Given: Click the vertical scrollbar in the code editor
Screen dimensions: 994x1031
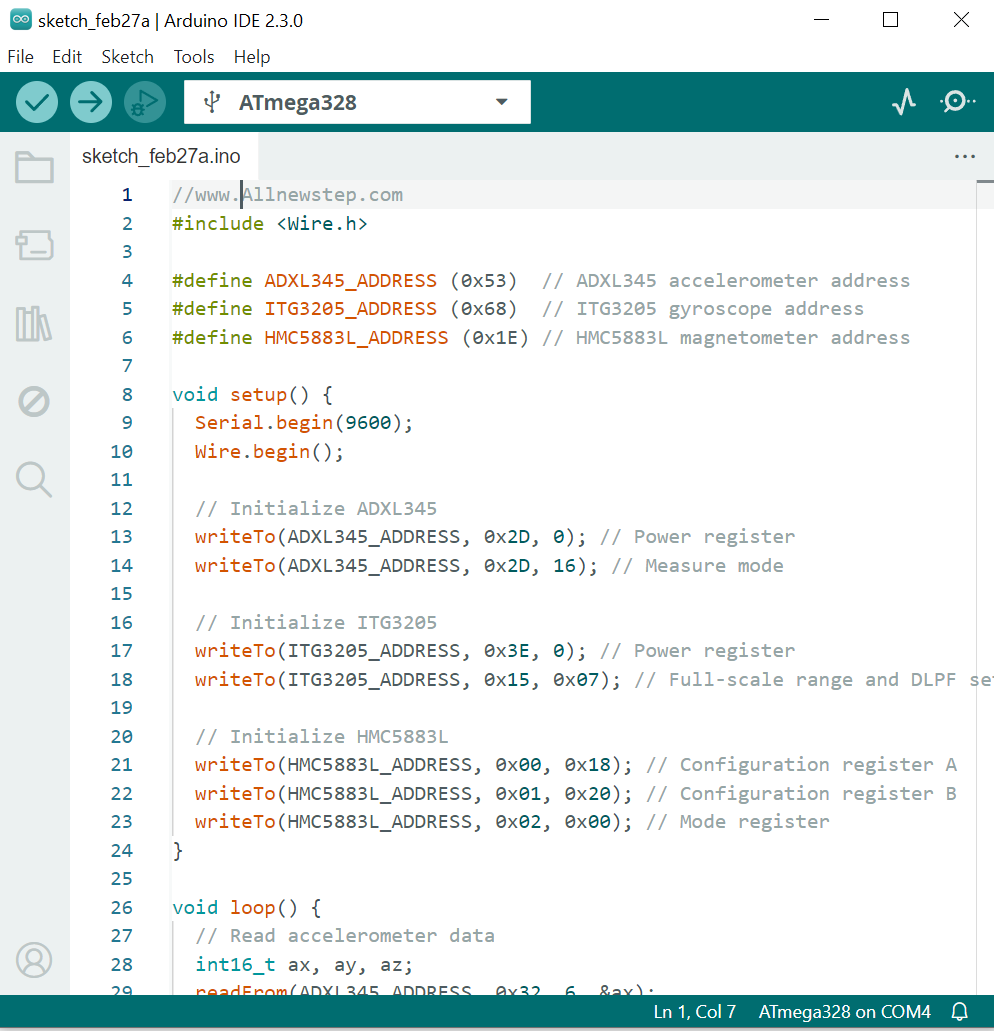Looking at the screenshot, I should [985, 585].
